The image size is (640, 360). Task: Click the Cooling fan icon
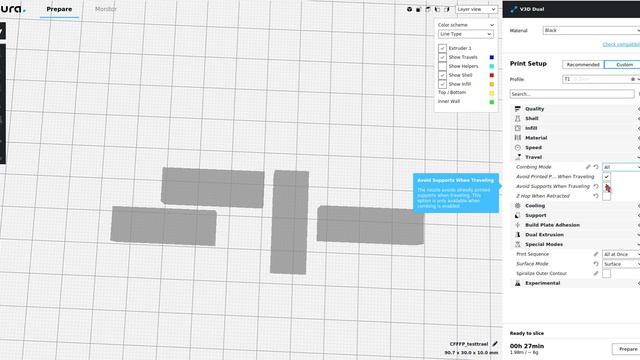pyautogui.click(x=518, y=206)
